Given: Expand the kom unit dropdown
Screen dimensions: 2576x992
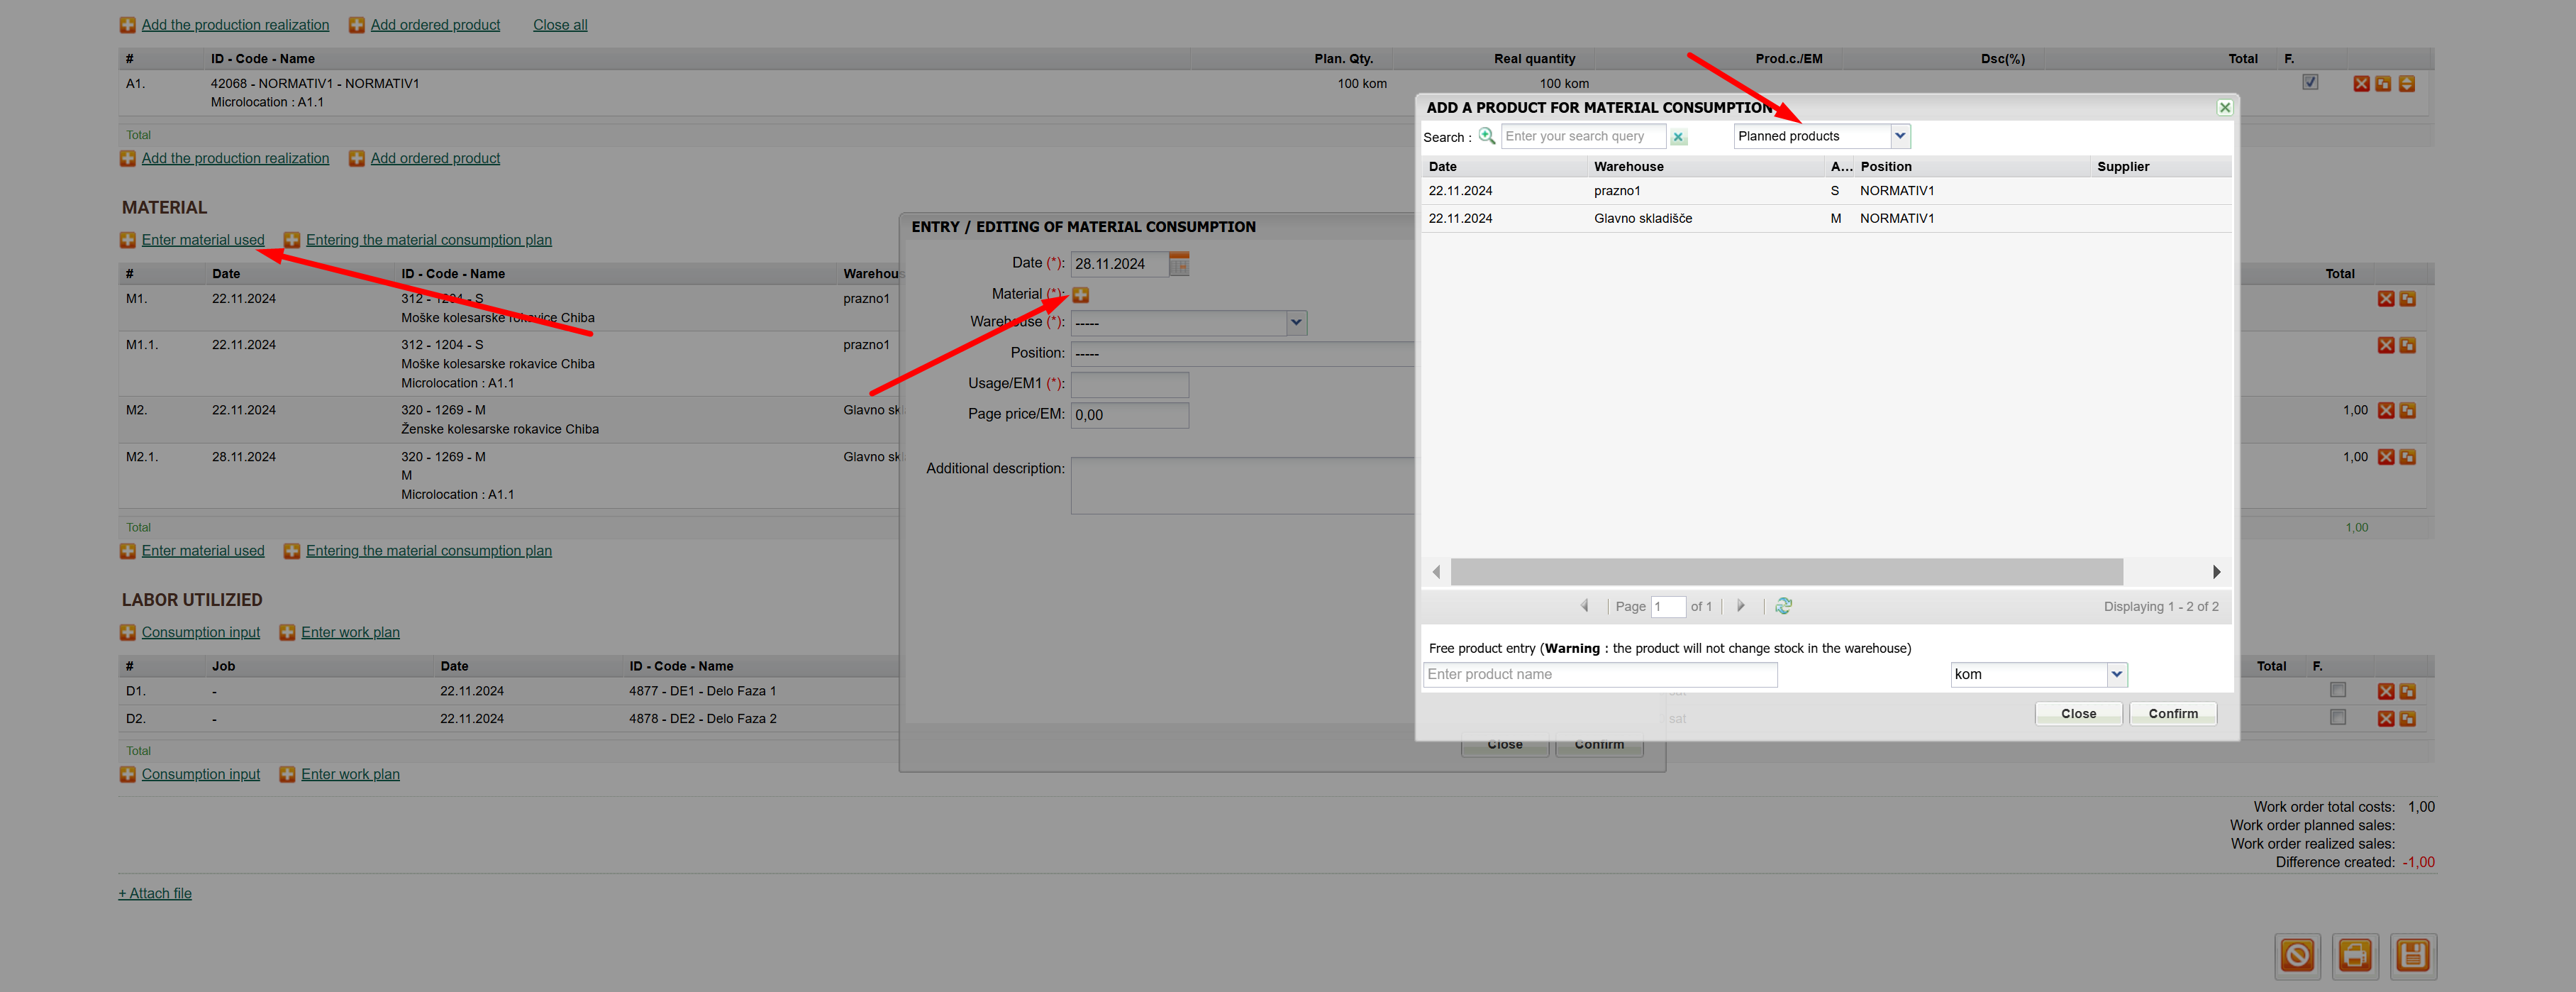Looking at the screenshot, I should [2116, 674].
